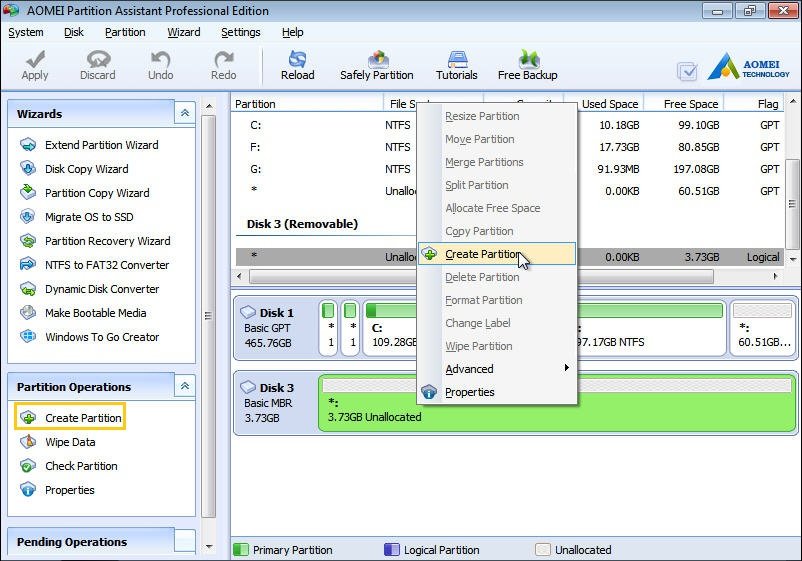
Task: Click the Flag column header
Action: [754, 104]
